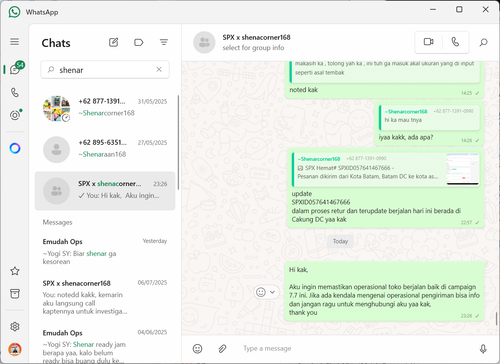Open WhatsApp Settings gear
The image size is (500, 364).
click(x=15, y=326)
